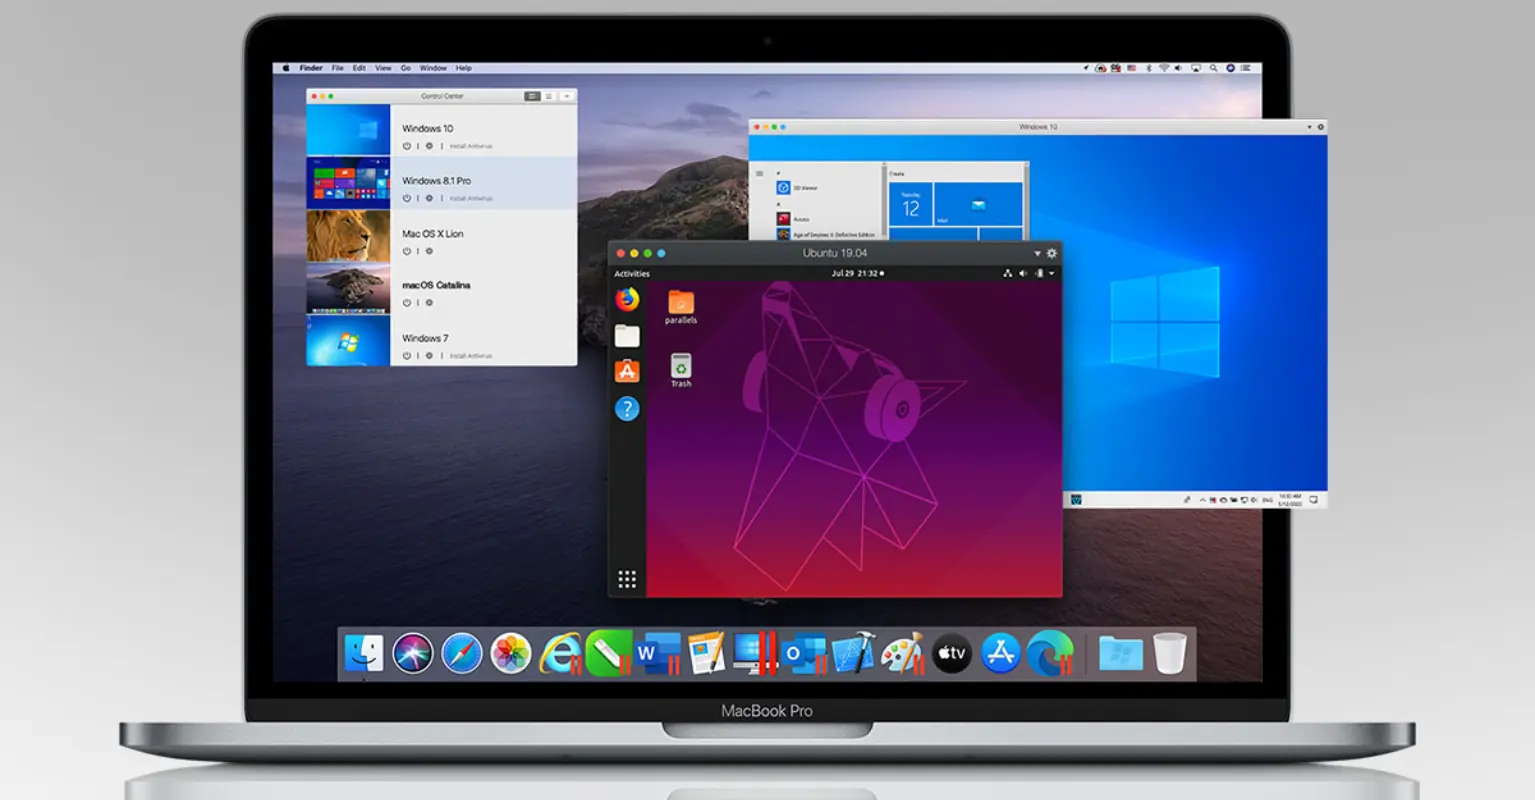Open the Ubuntu window's dropdown arrow

tap(1038, 254)
